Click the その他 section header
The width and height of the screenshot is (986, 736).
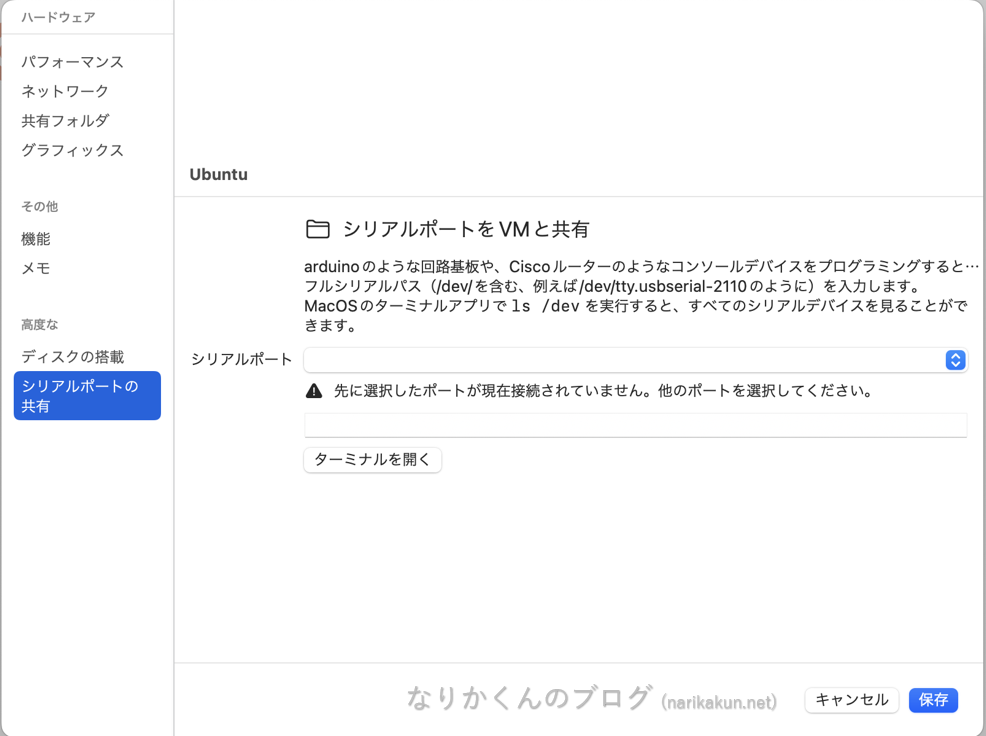[40, 206]
